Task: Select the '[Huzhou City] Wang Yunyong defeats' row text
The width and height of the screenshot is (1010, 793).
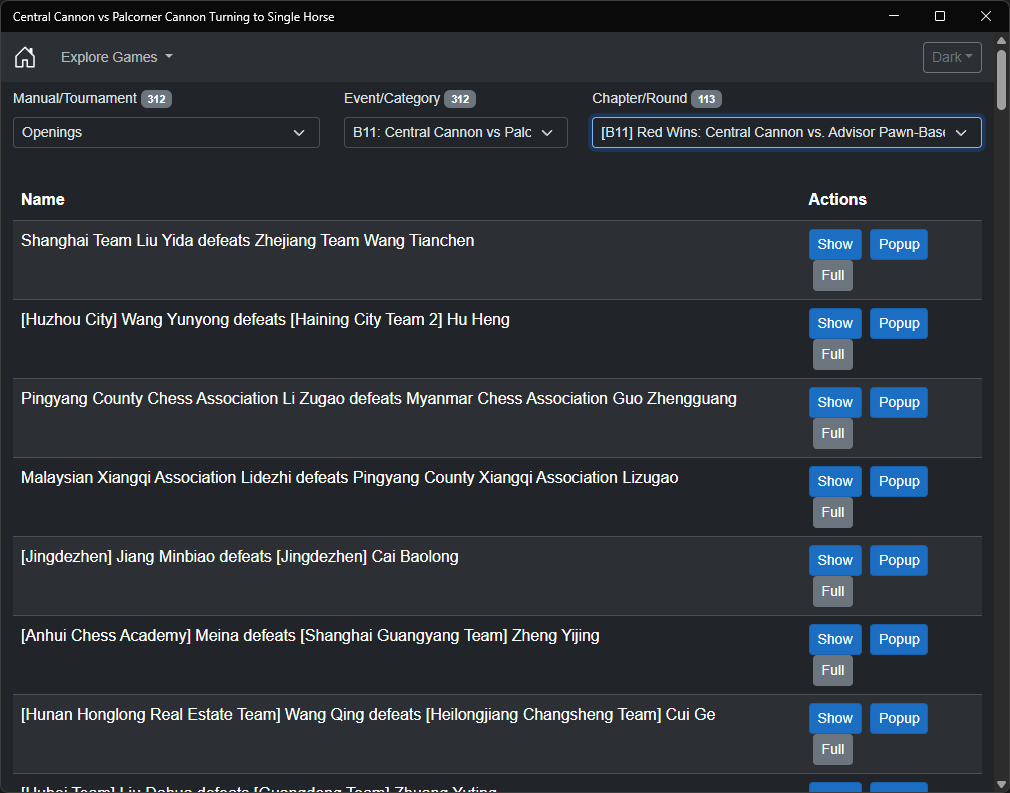Action: click(x=265, y=320)
